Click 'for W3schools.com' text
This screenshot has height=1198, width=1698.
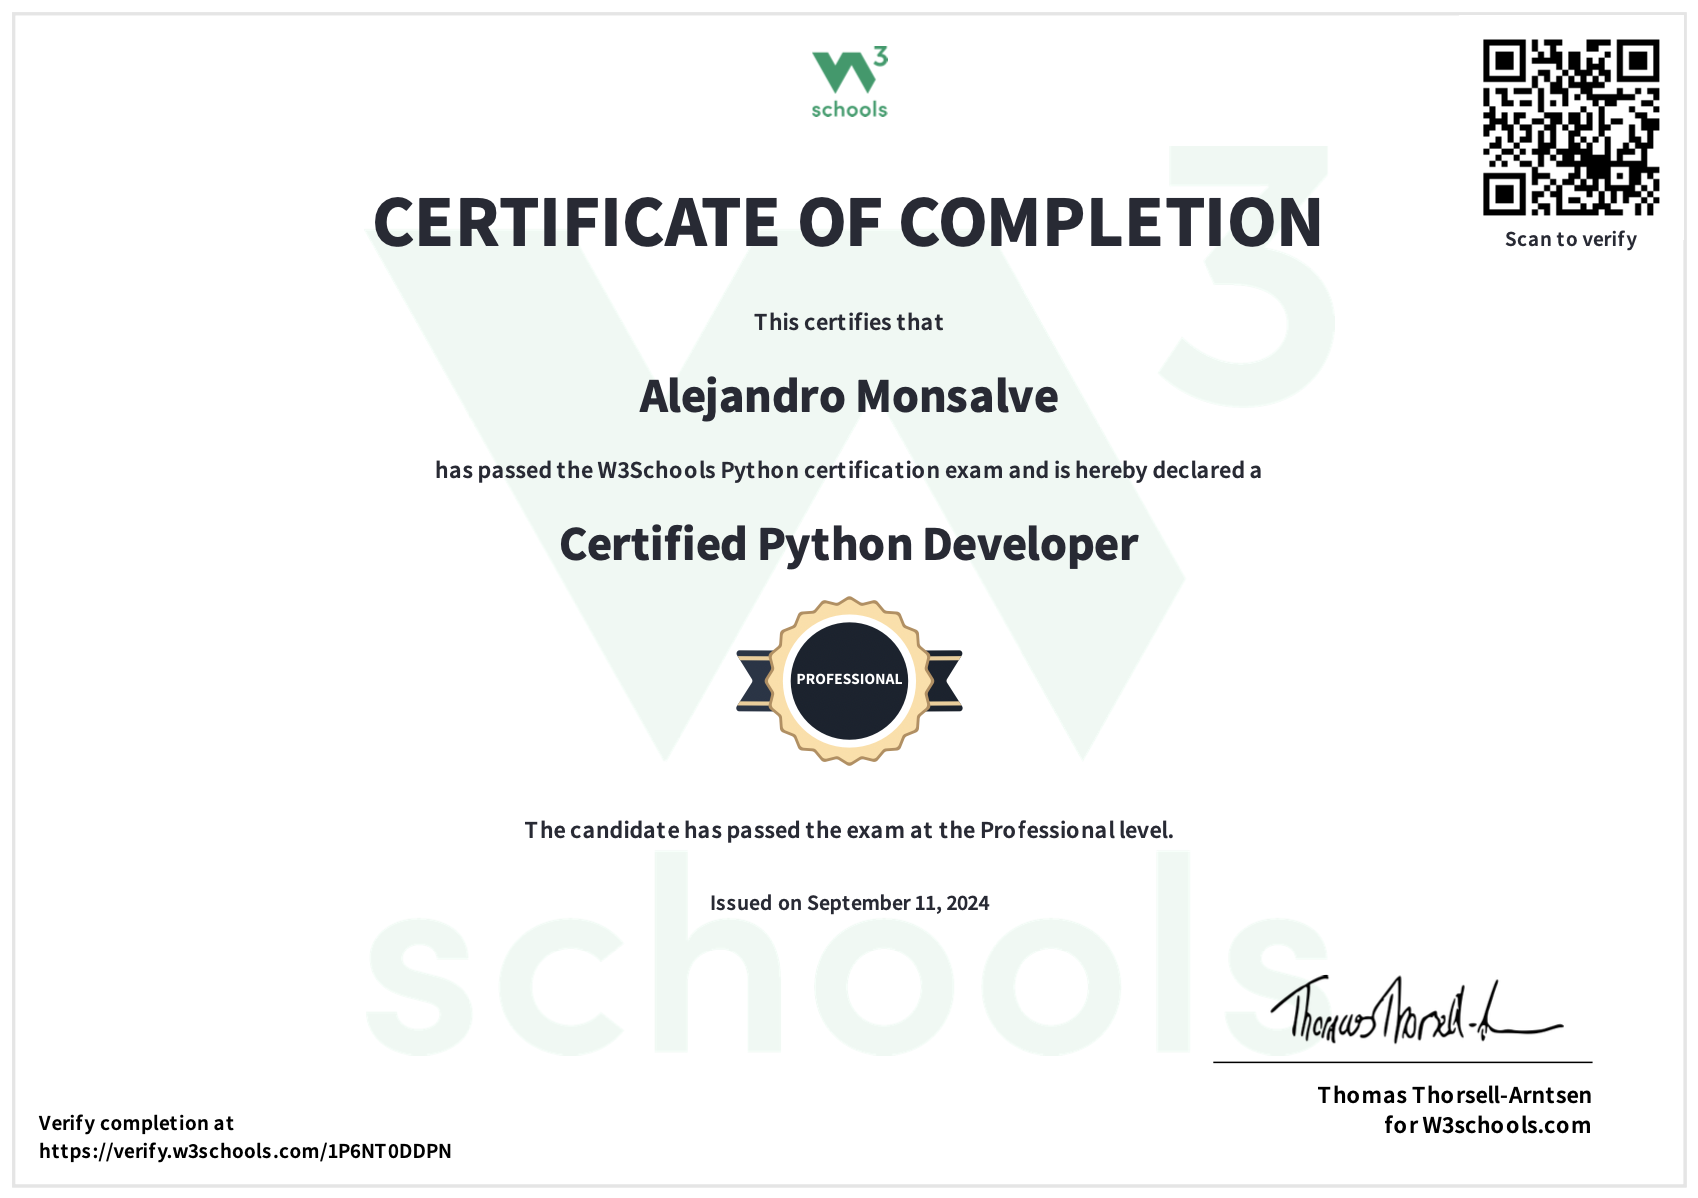coord(1487,1125)
